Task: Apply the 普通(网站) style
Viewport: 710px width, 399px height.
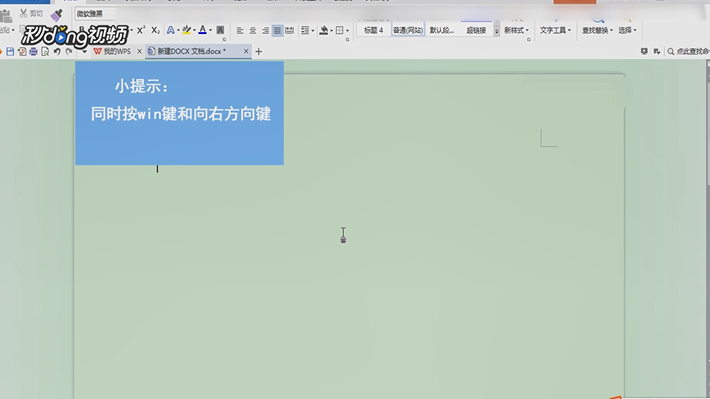Action: (x=408, y=30)
